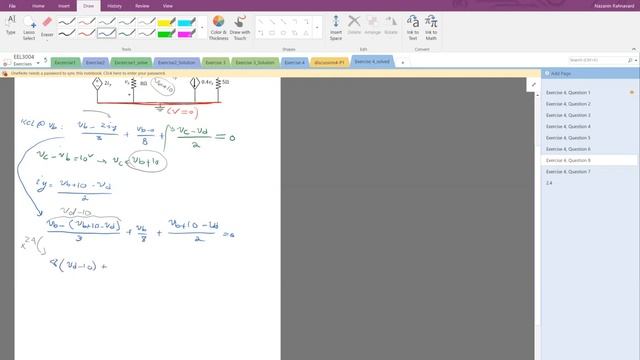
Task: Select the first pen in the top row
Action: (x=67, y=22)
